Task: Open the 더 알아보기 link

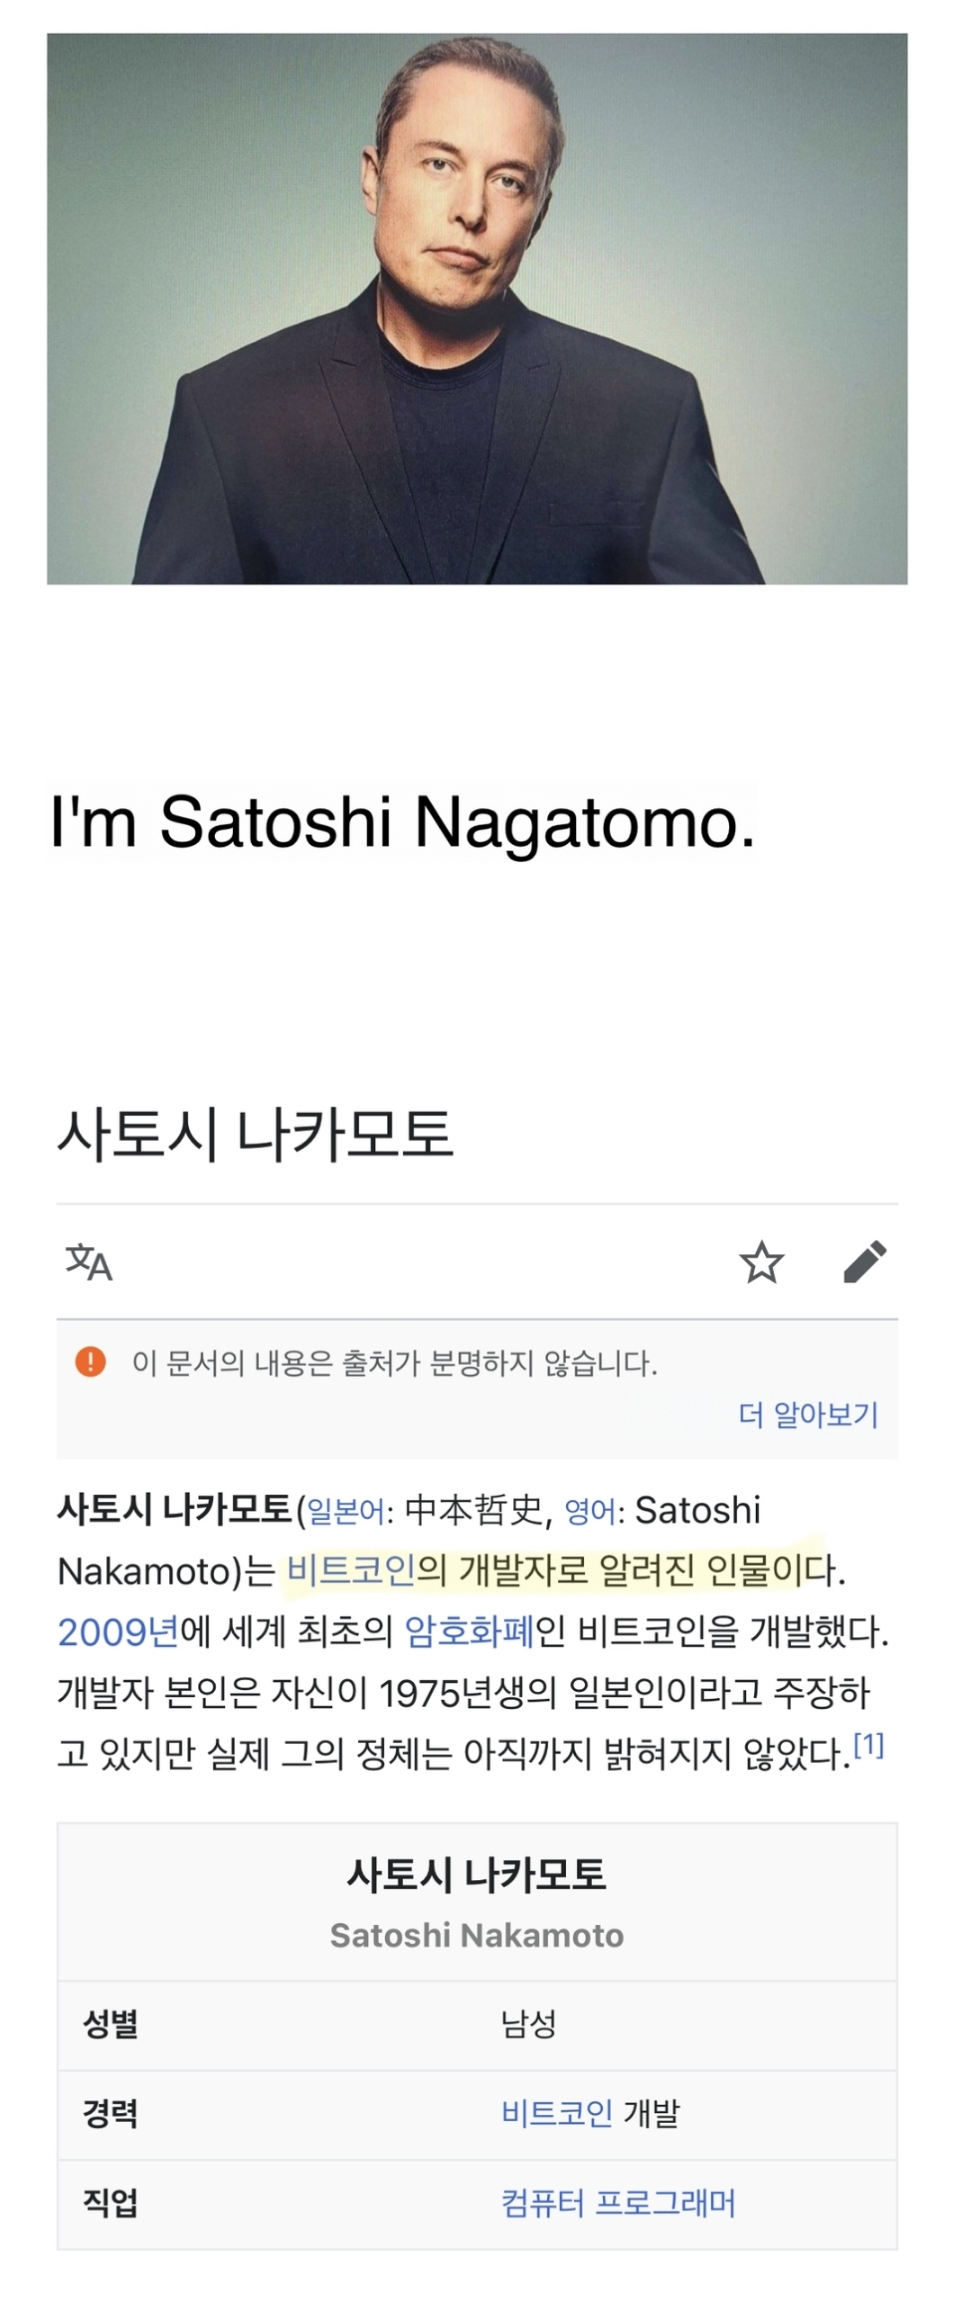Action: point(808,1415)
